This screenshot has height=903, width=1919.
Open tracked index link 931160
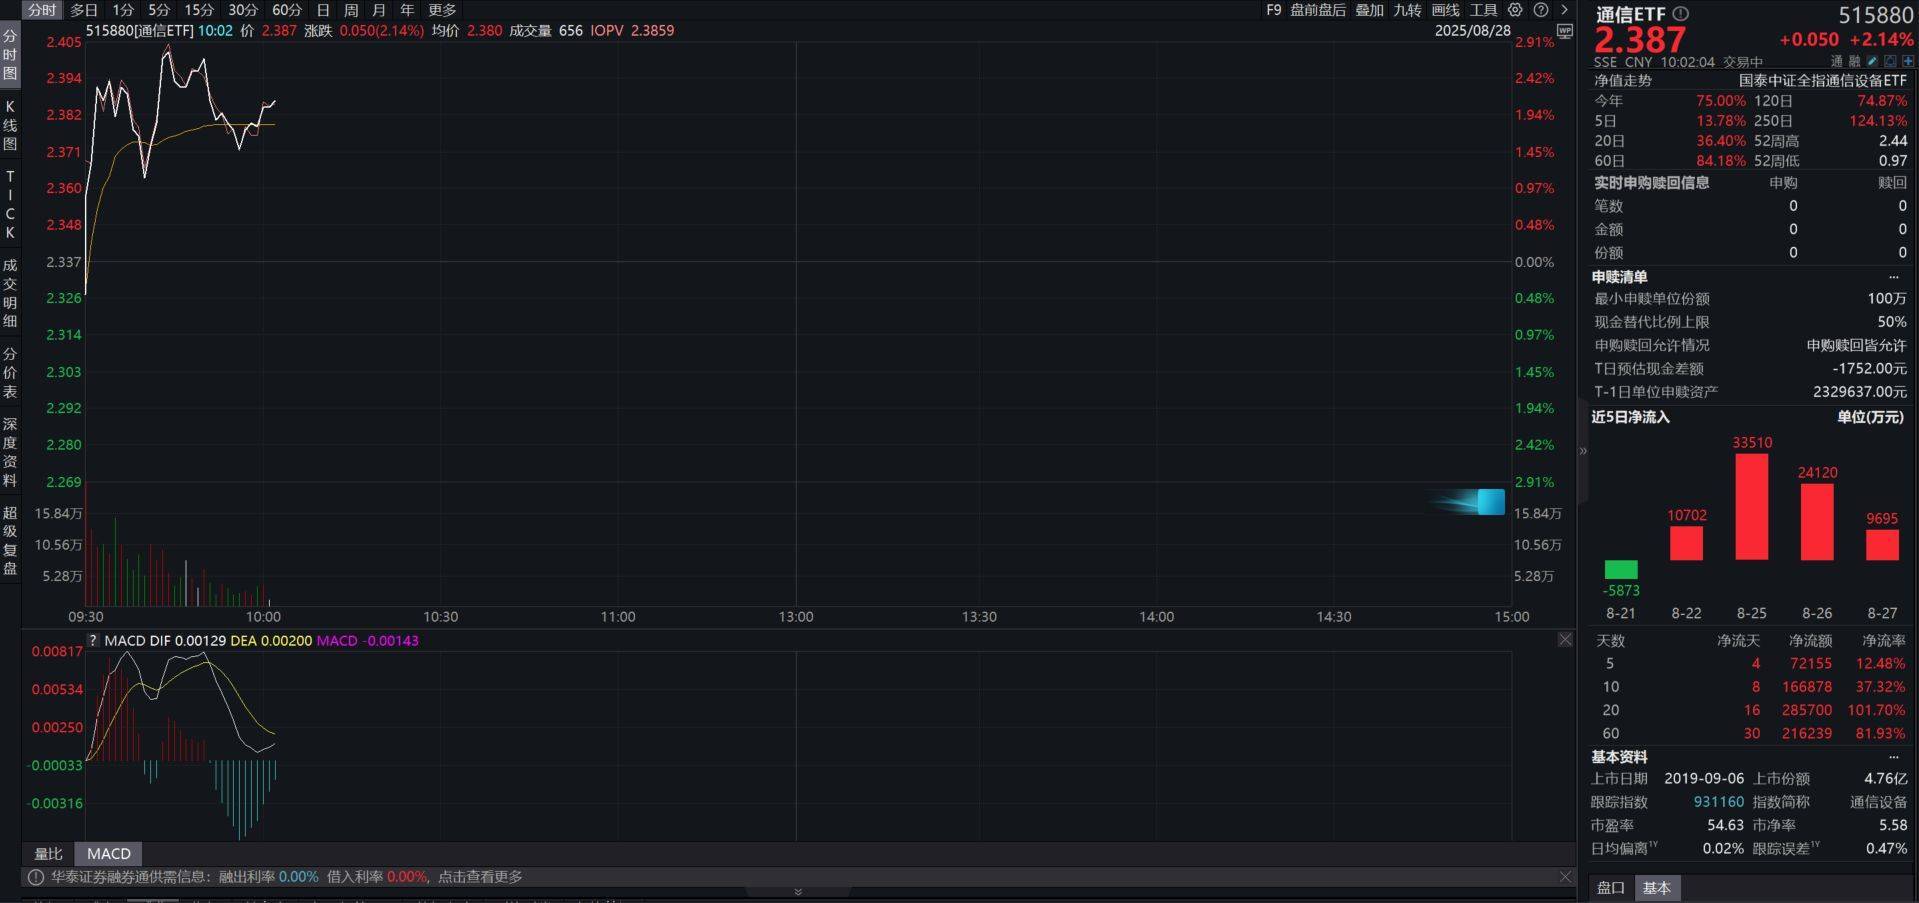pyautogui.click(x=1718, y=802)
